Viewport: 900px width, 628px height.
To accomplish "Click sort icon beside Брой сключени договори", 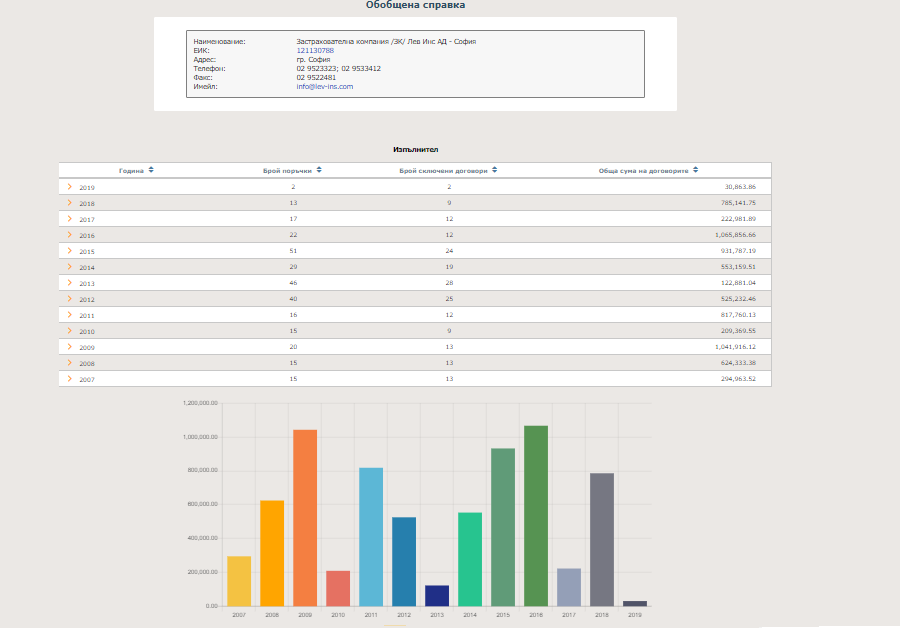I will pos(494,170).
